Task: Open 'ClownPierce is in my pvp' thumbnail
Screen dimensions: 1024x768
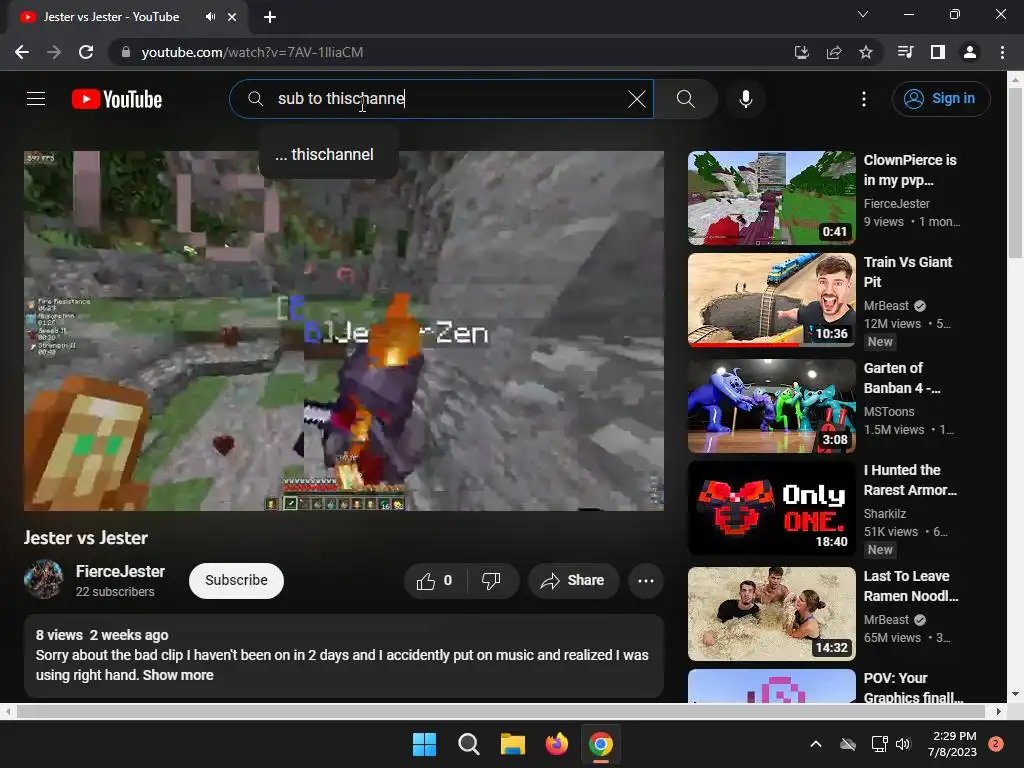Action: pos(772,198)
